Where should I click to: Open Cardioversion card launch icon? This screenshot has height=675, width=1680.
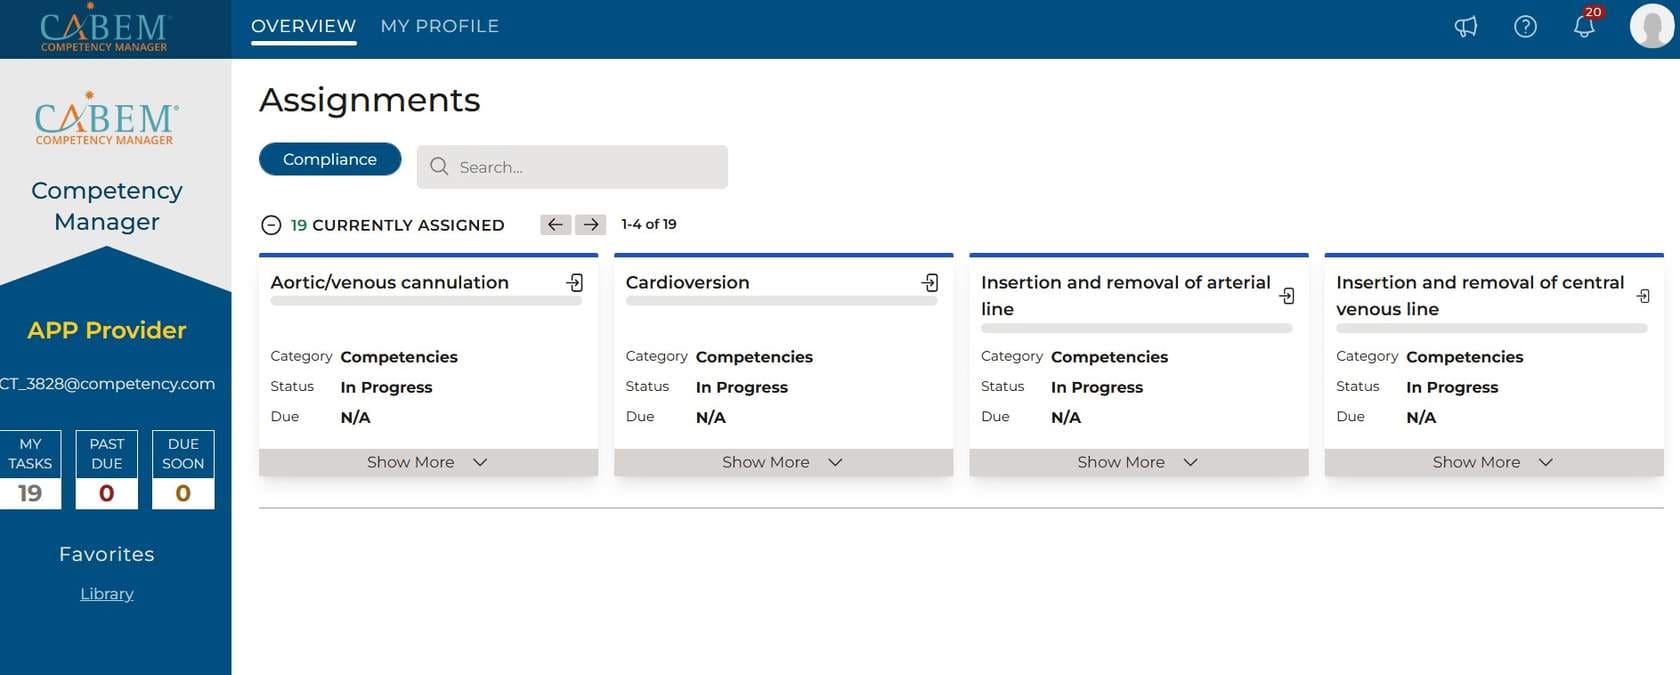pyautogui.click(x=930, y=283)
